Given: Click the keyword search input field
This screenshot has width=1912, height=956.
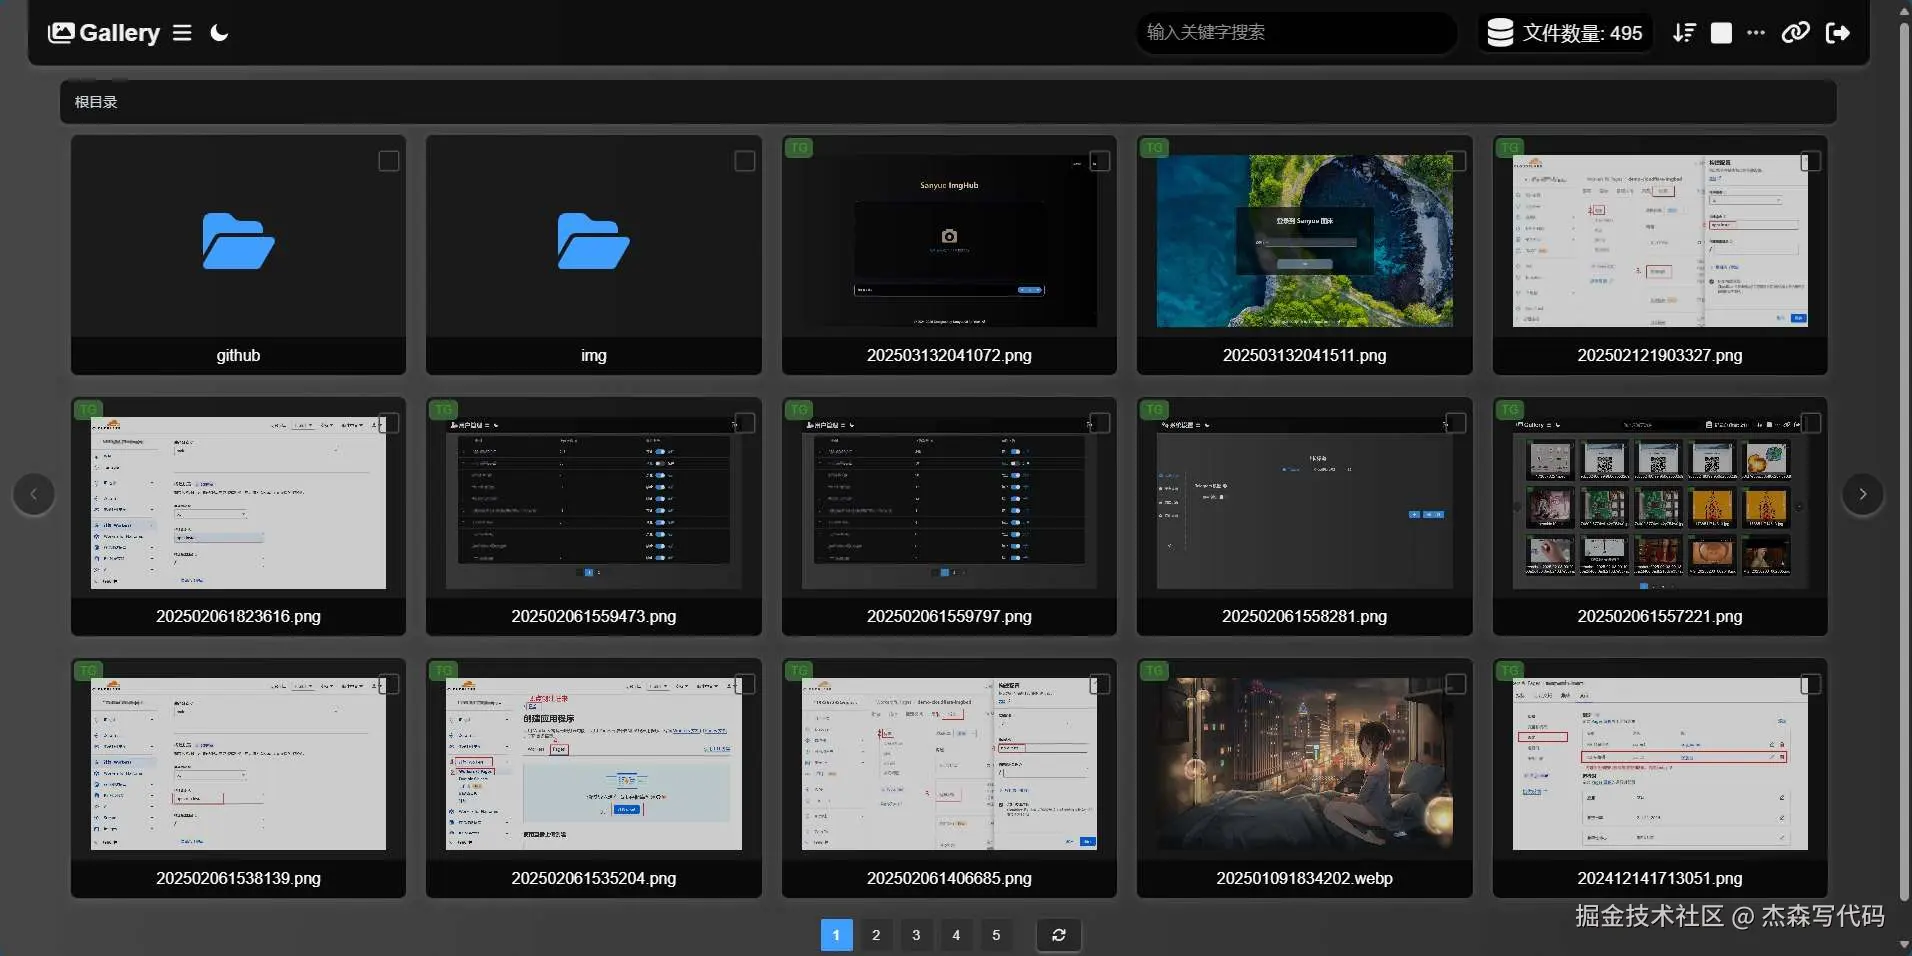Looking at the screenshot, I should coord(1295,33).
